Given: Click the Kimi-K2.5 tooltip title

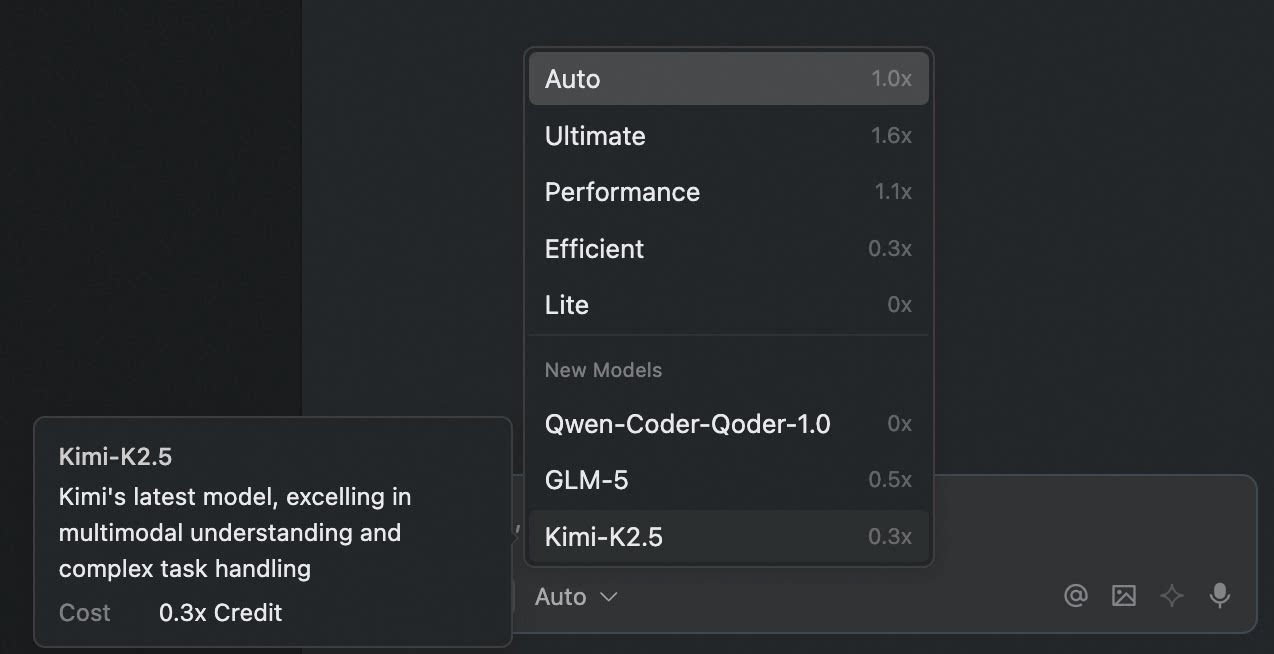Looking at the screenshot, I should (116, 457).
